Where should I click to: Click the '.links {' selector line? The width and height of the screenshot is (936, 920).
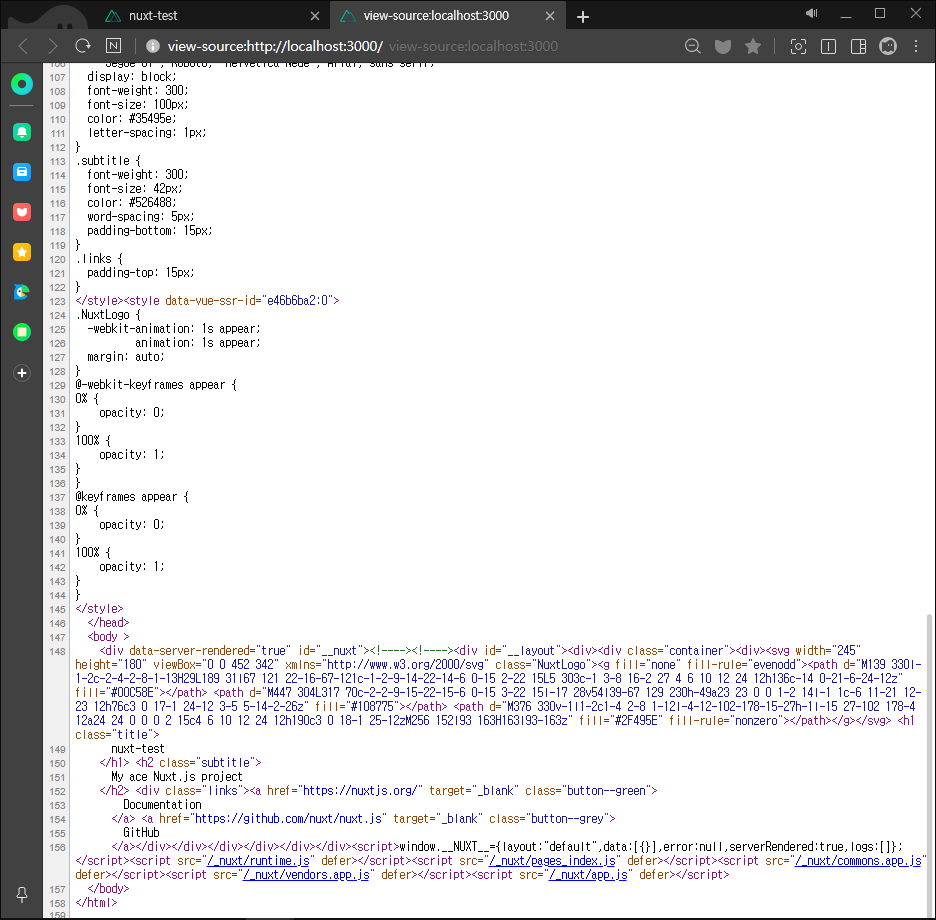(x=99, y=259)
